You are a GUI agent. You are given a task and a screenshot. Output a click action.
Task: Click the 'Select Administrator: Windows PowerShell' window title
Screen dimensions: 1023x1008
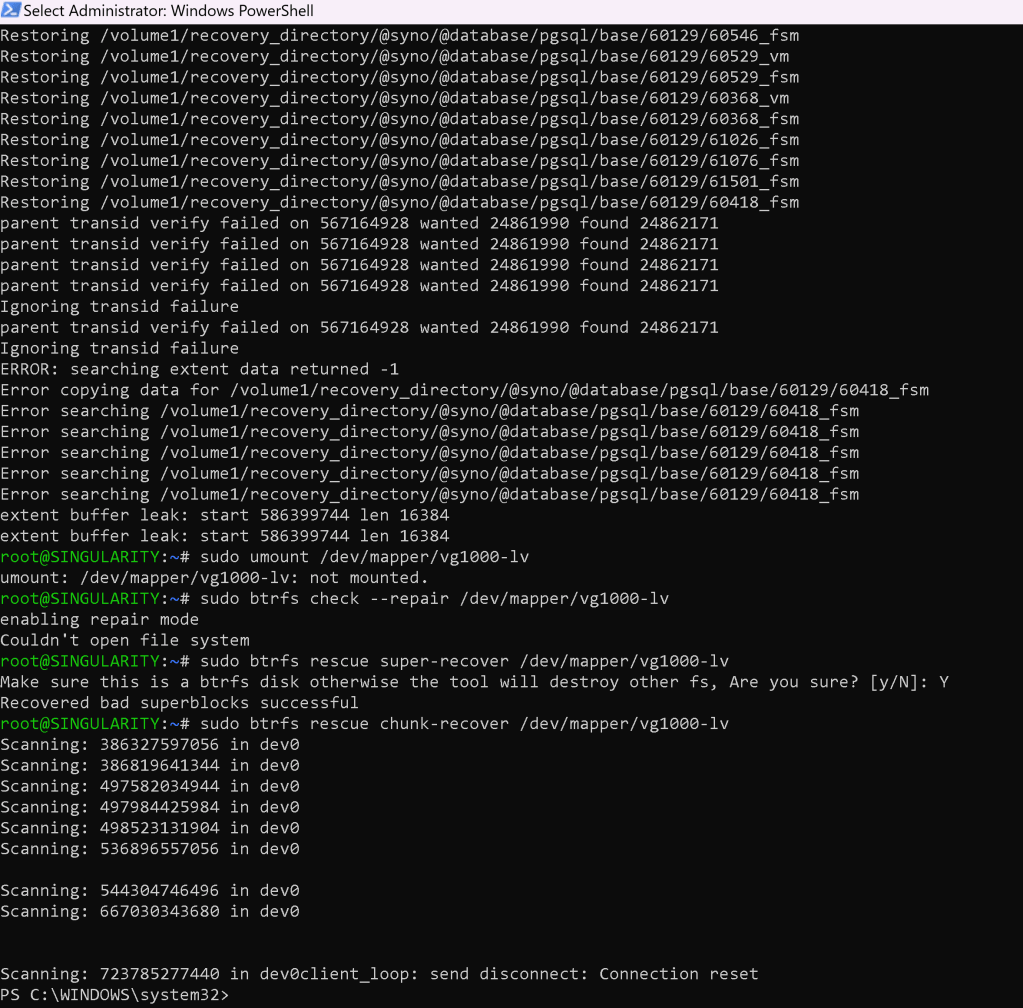[x=168, y=10]
